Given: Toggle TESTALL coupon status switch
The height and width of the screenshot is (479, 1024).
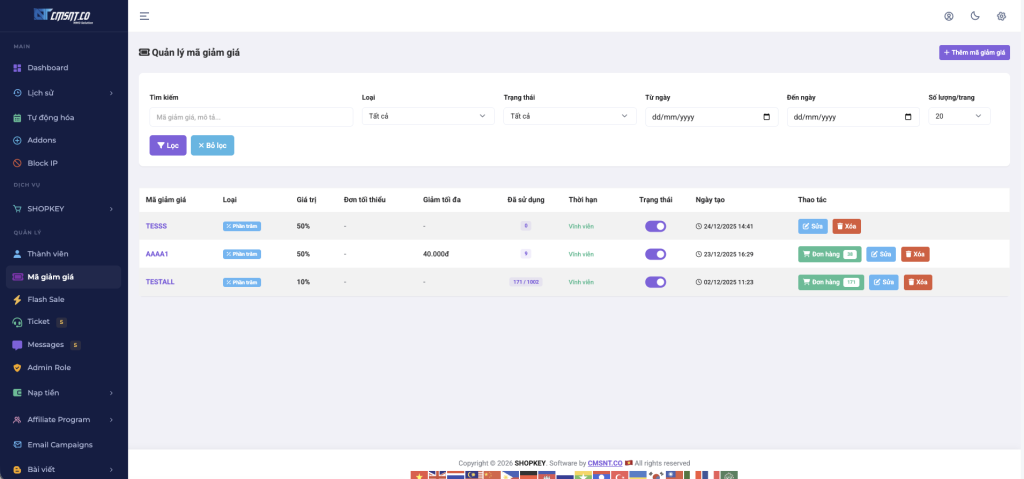Looking at the screenshot, I should click(x=655, y=282).
